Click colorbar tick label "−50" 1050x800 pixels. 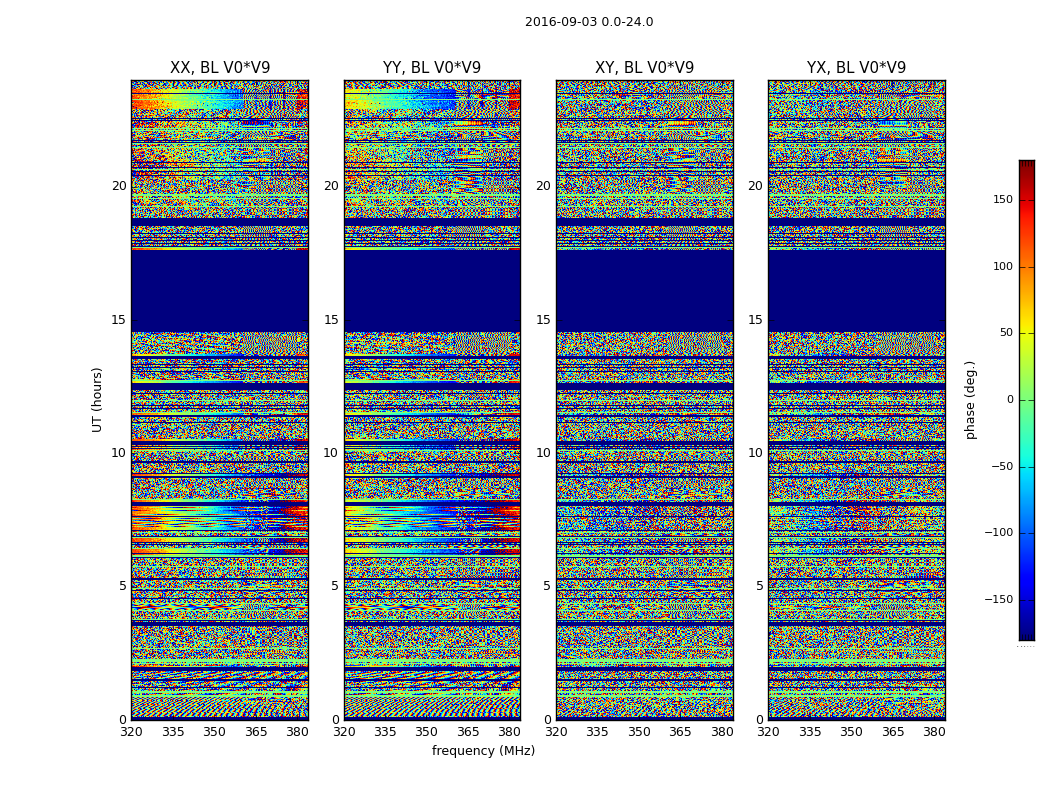click(x=1002, y=466)
